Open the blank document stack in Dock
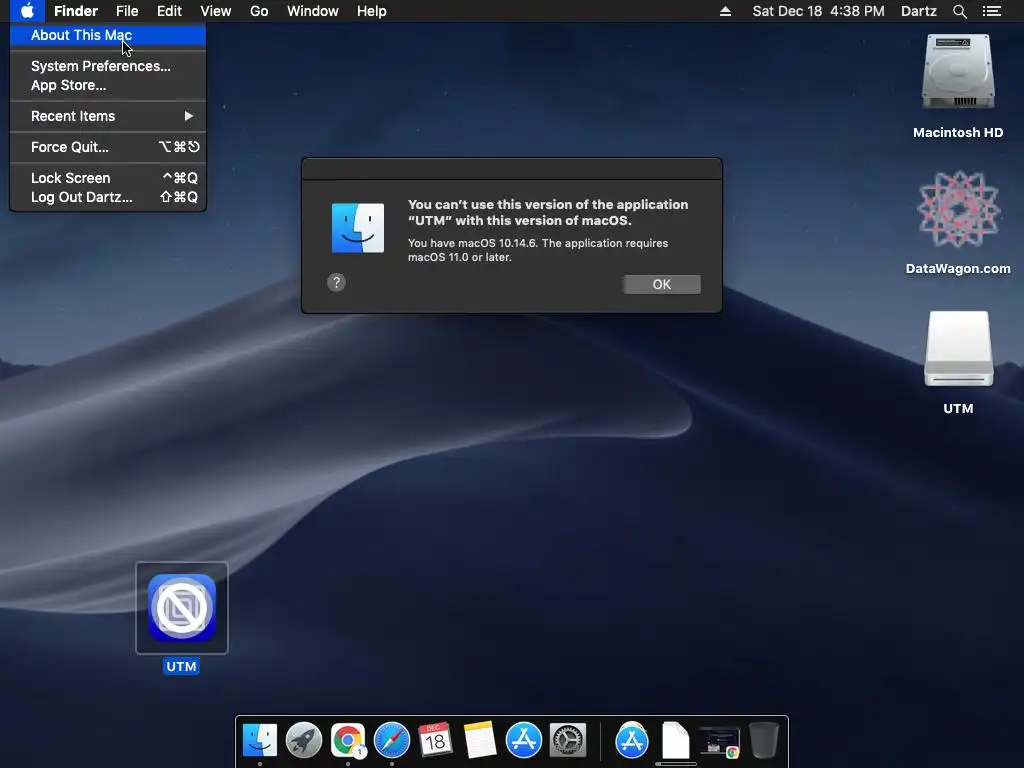This screenshot has width=1024, height=768. 676,741
